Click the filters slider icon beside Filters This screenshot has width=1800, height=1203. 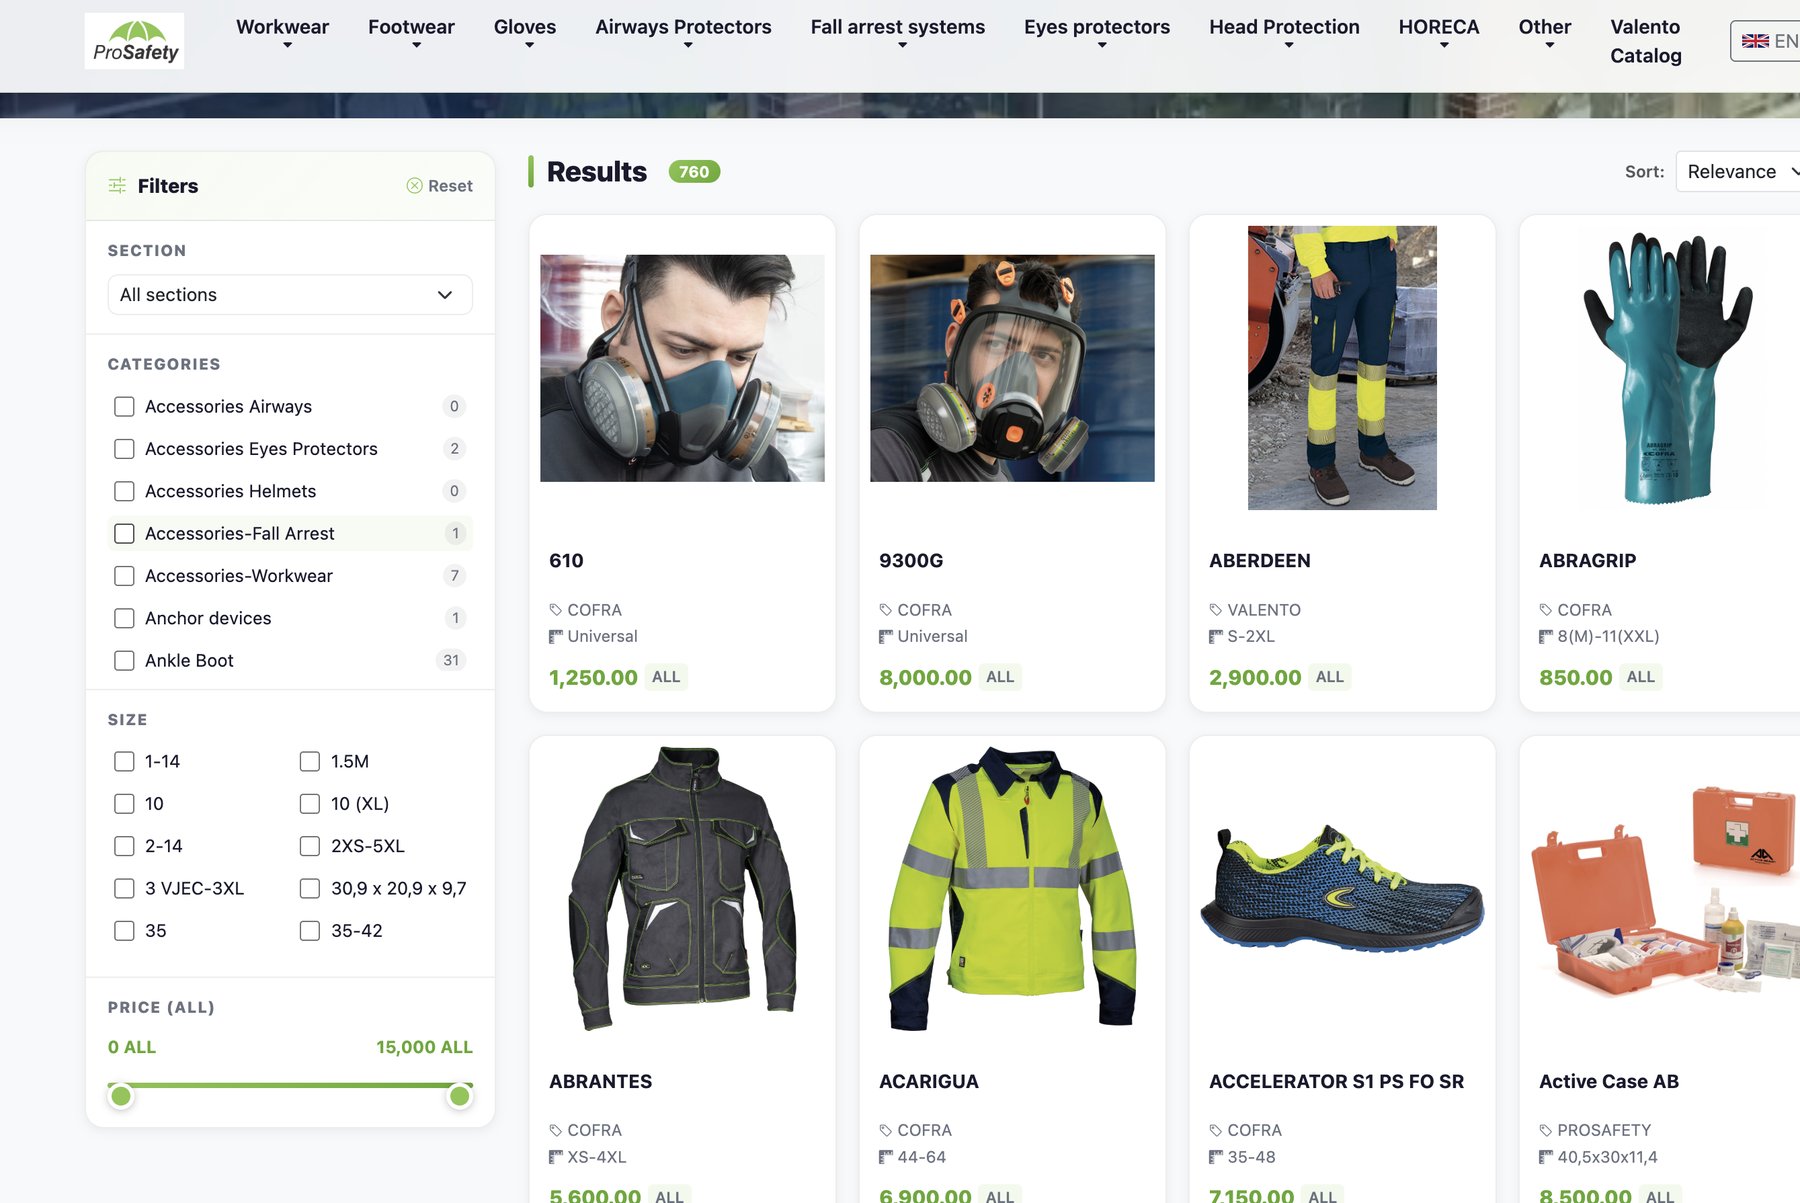117,186
